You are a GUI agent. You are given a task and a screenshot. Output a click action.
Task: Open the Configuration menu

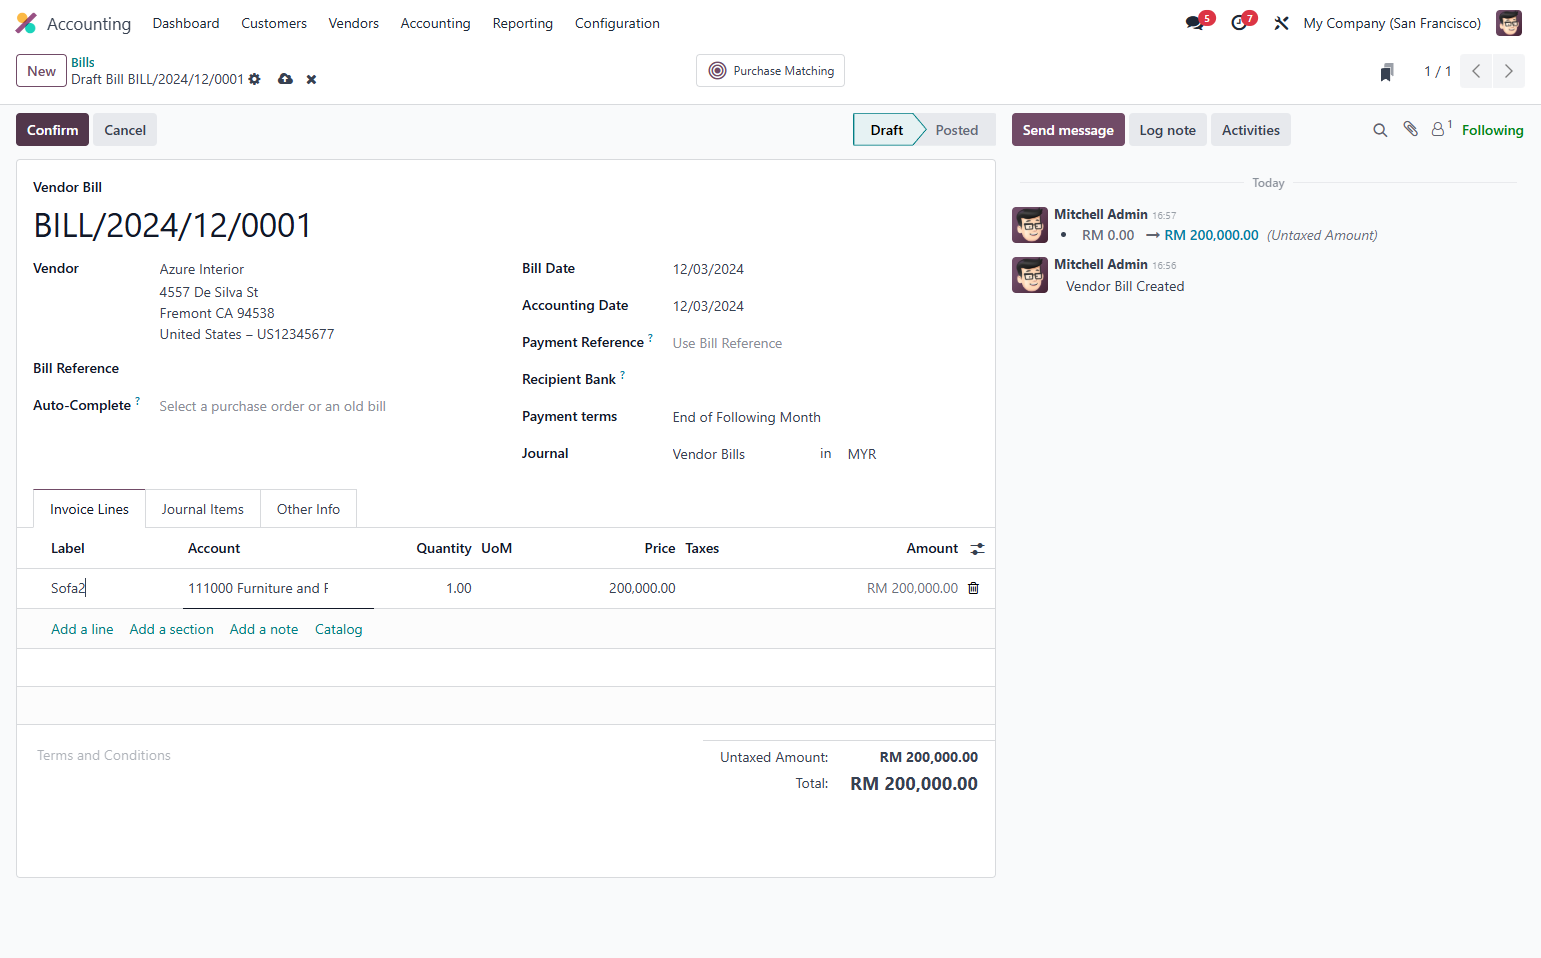(617, 23)
